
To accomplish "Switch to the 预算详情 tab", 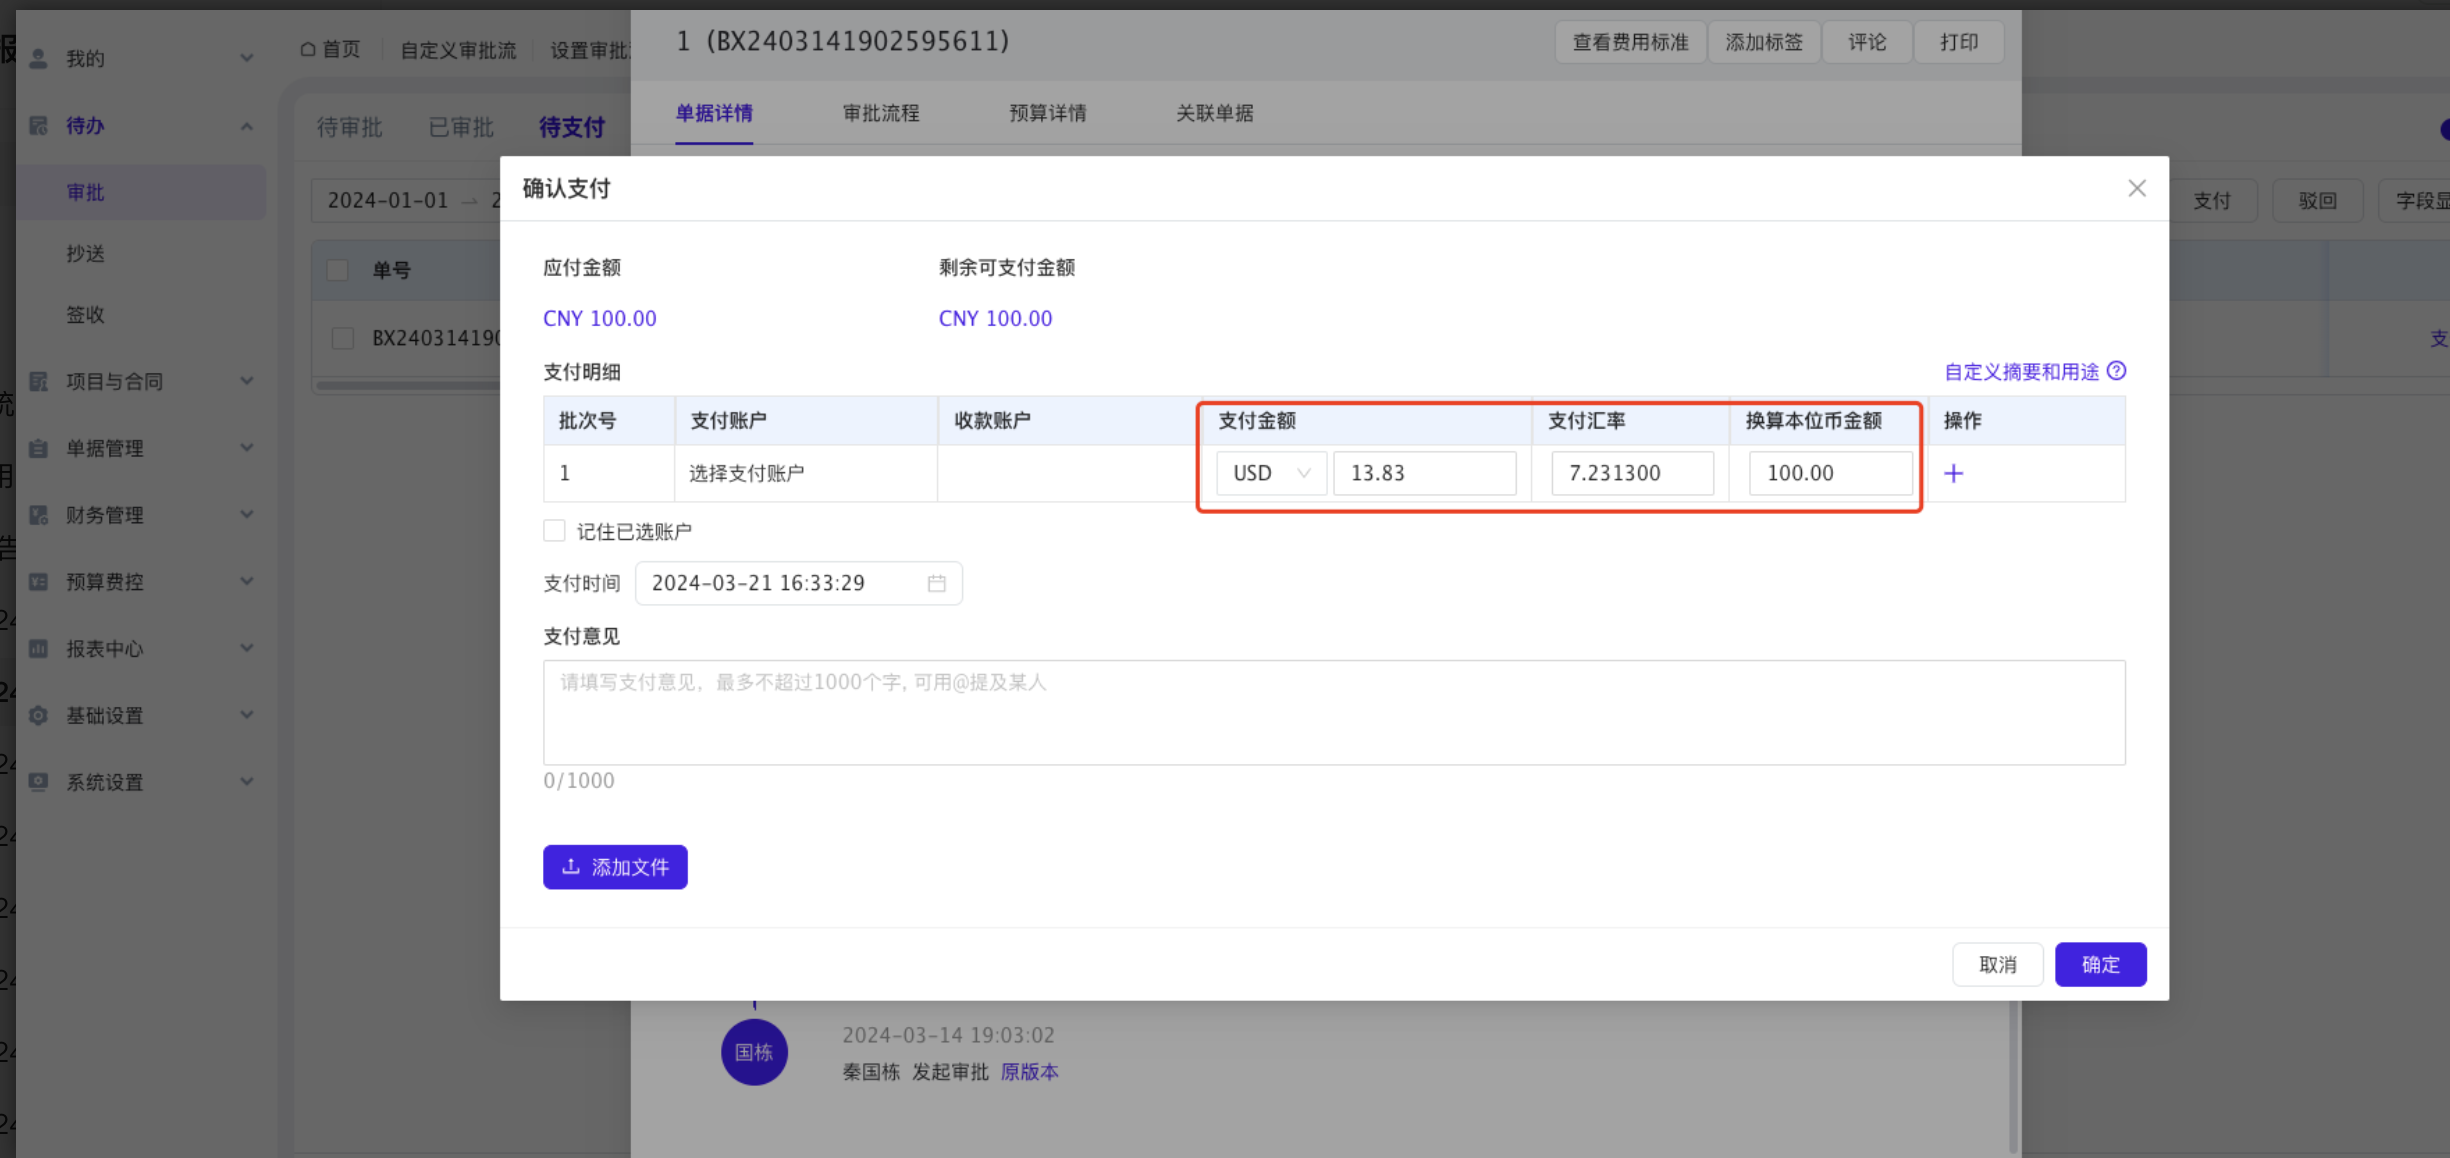I will tap(1047, 113).
